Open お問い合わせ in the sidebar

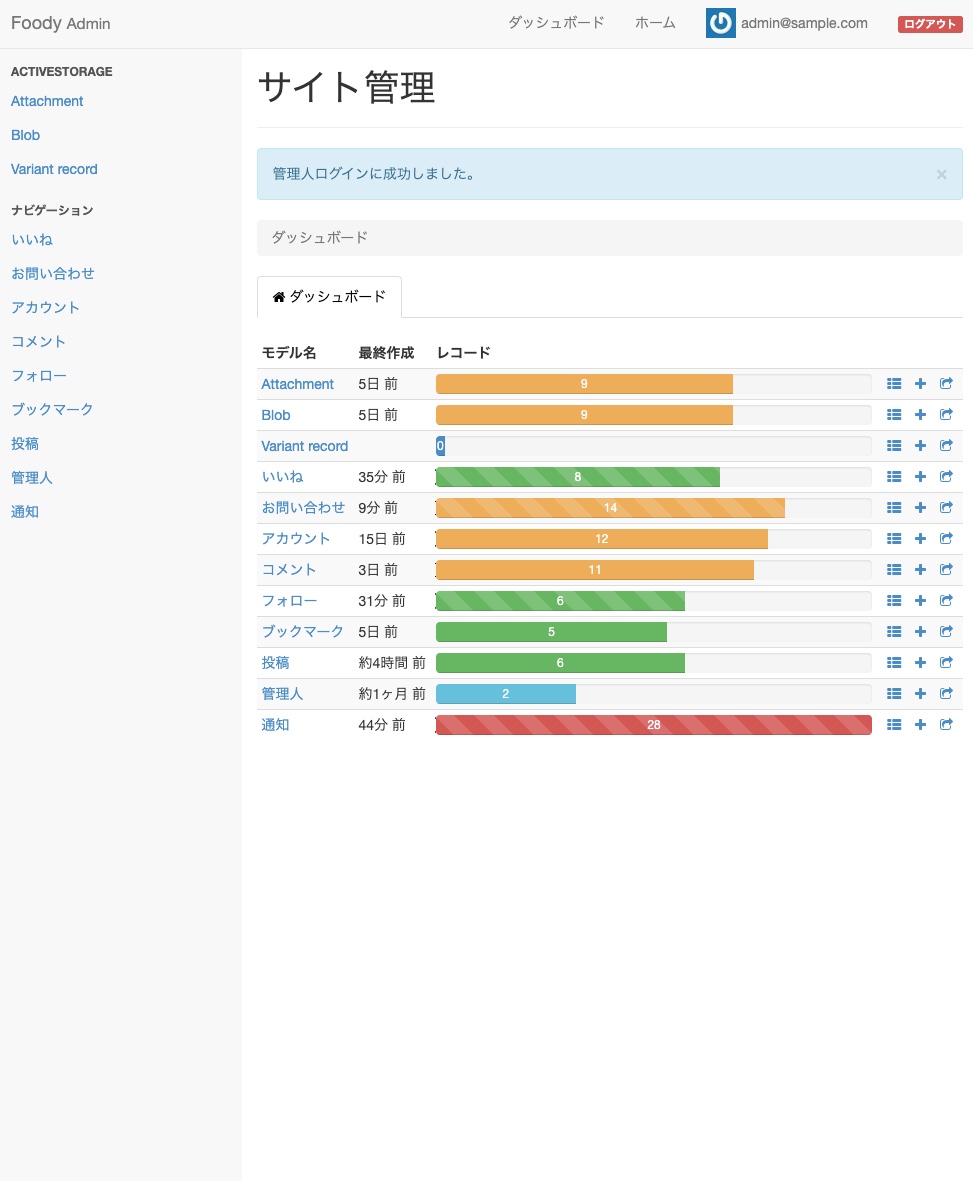(53, 273)
